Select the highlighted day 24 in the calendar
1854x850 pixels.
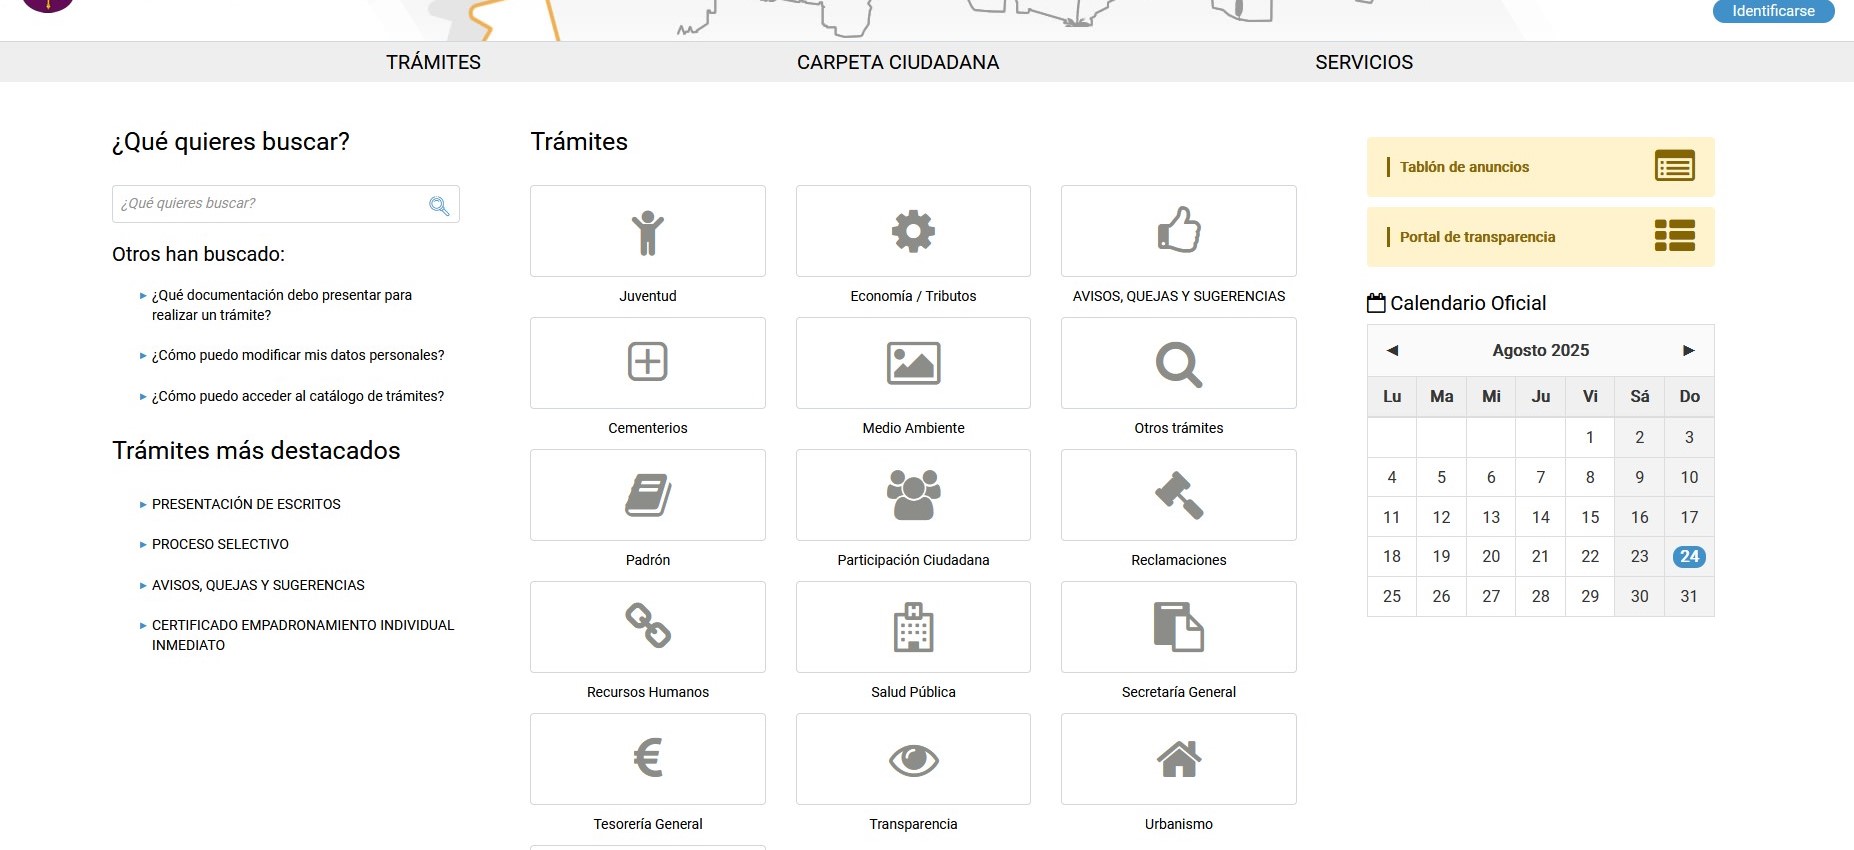pyautogui.click(x=1689, y=557)
